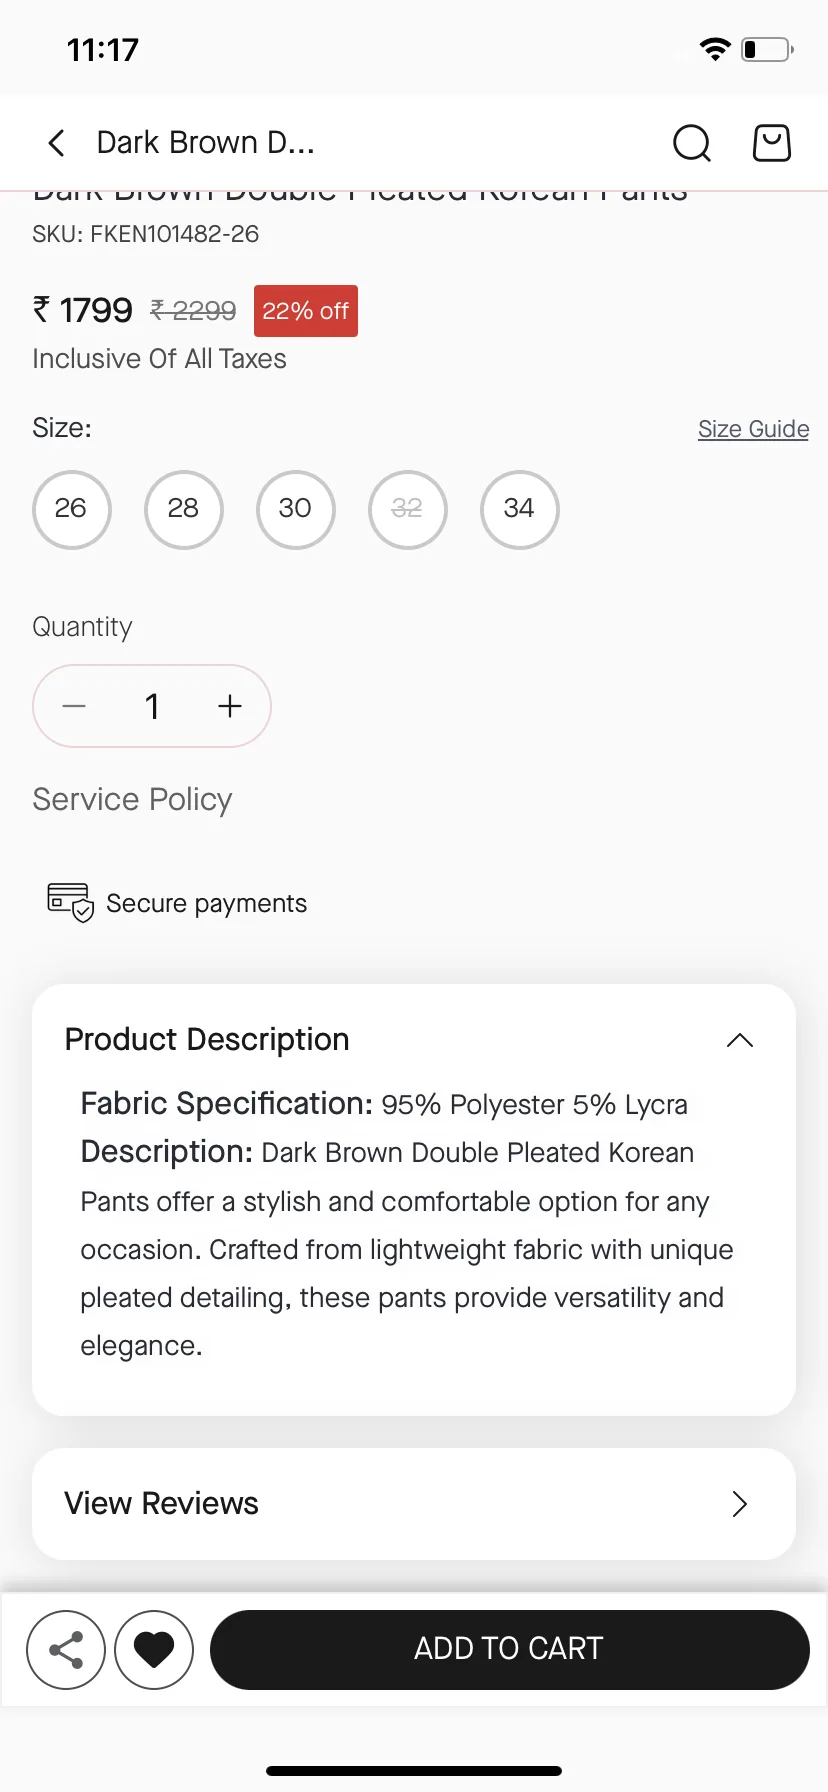
Task: Tap the crossed-out size 32
Action: pos(407,509)
